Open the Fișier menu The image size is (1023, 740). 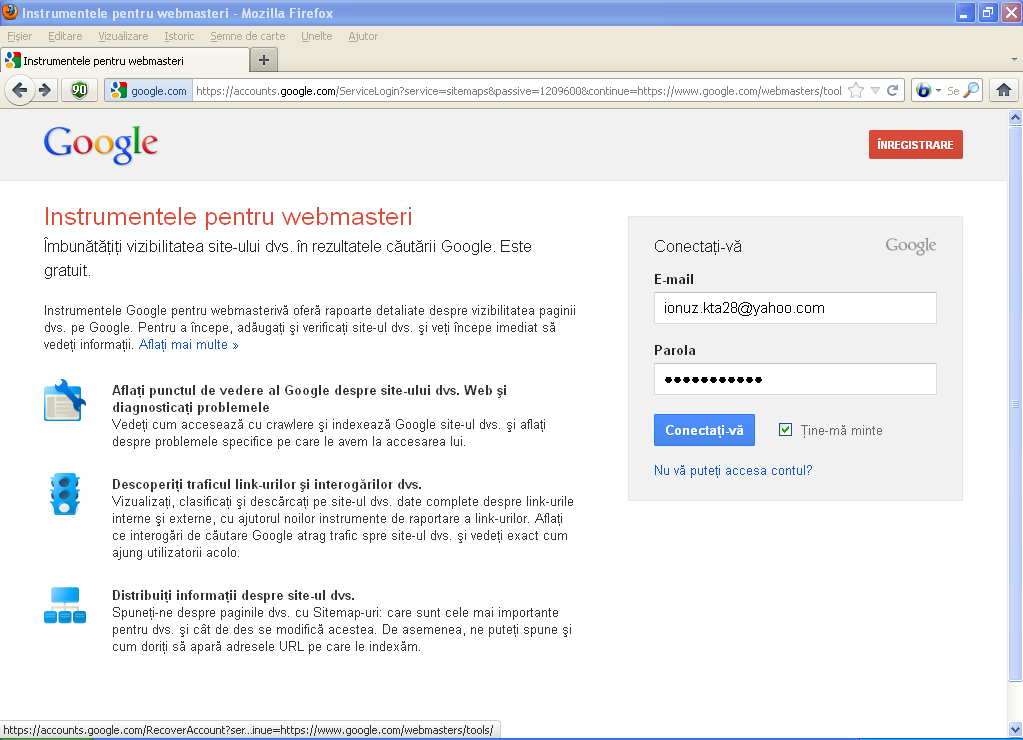pos(20,36)
